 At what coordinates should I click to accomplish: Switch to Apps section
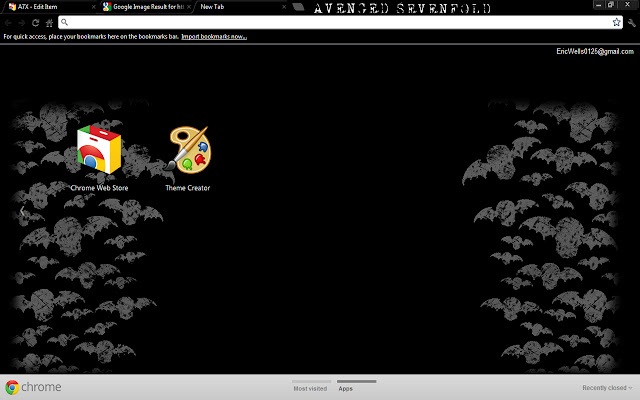tap(356, 386)
